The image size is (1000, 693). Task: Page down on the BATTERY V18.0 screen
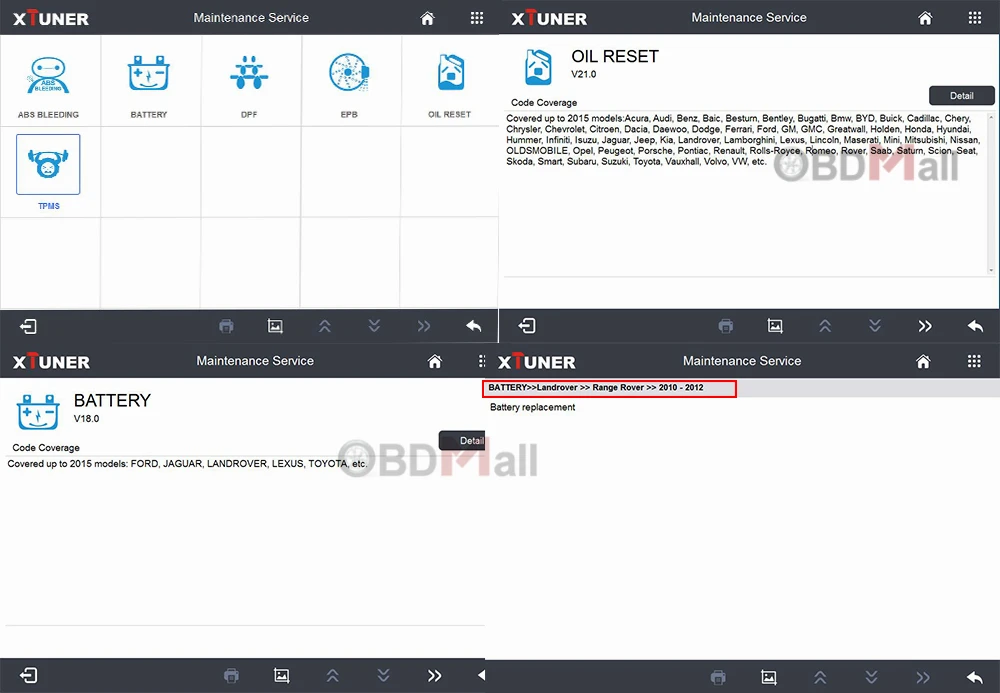[383, 676]
